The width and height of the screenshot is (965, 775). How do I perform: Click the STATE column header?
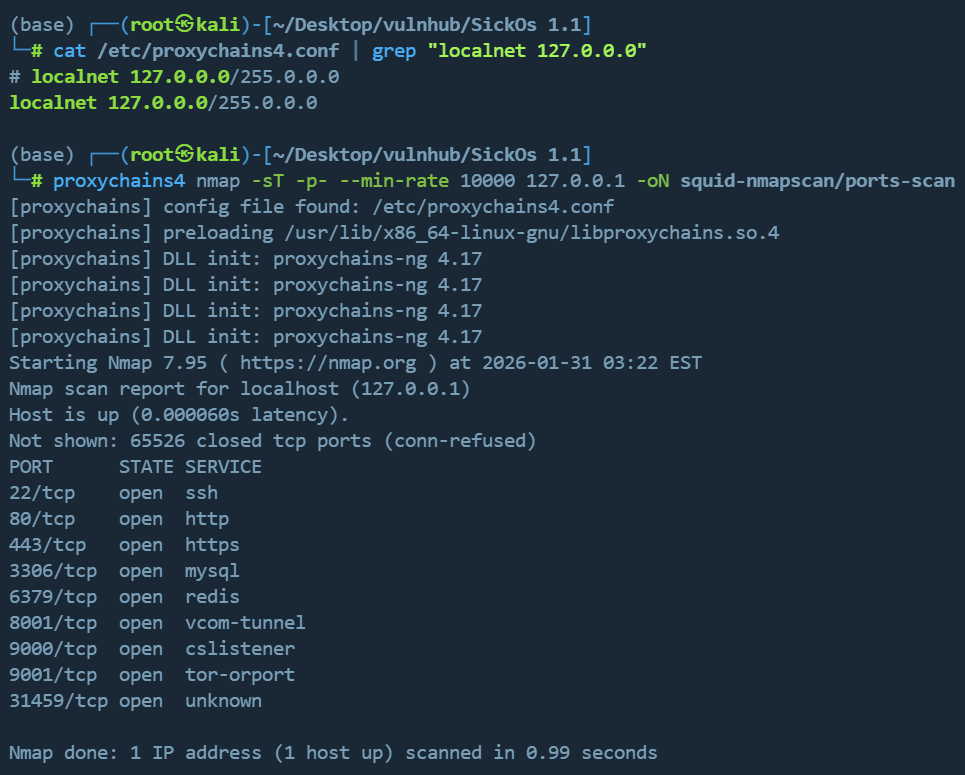(x=146, y=466)
